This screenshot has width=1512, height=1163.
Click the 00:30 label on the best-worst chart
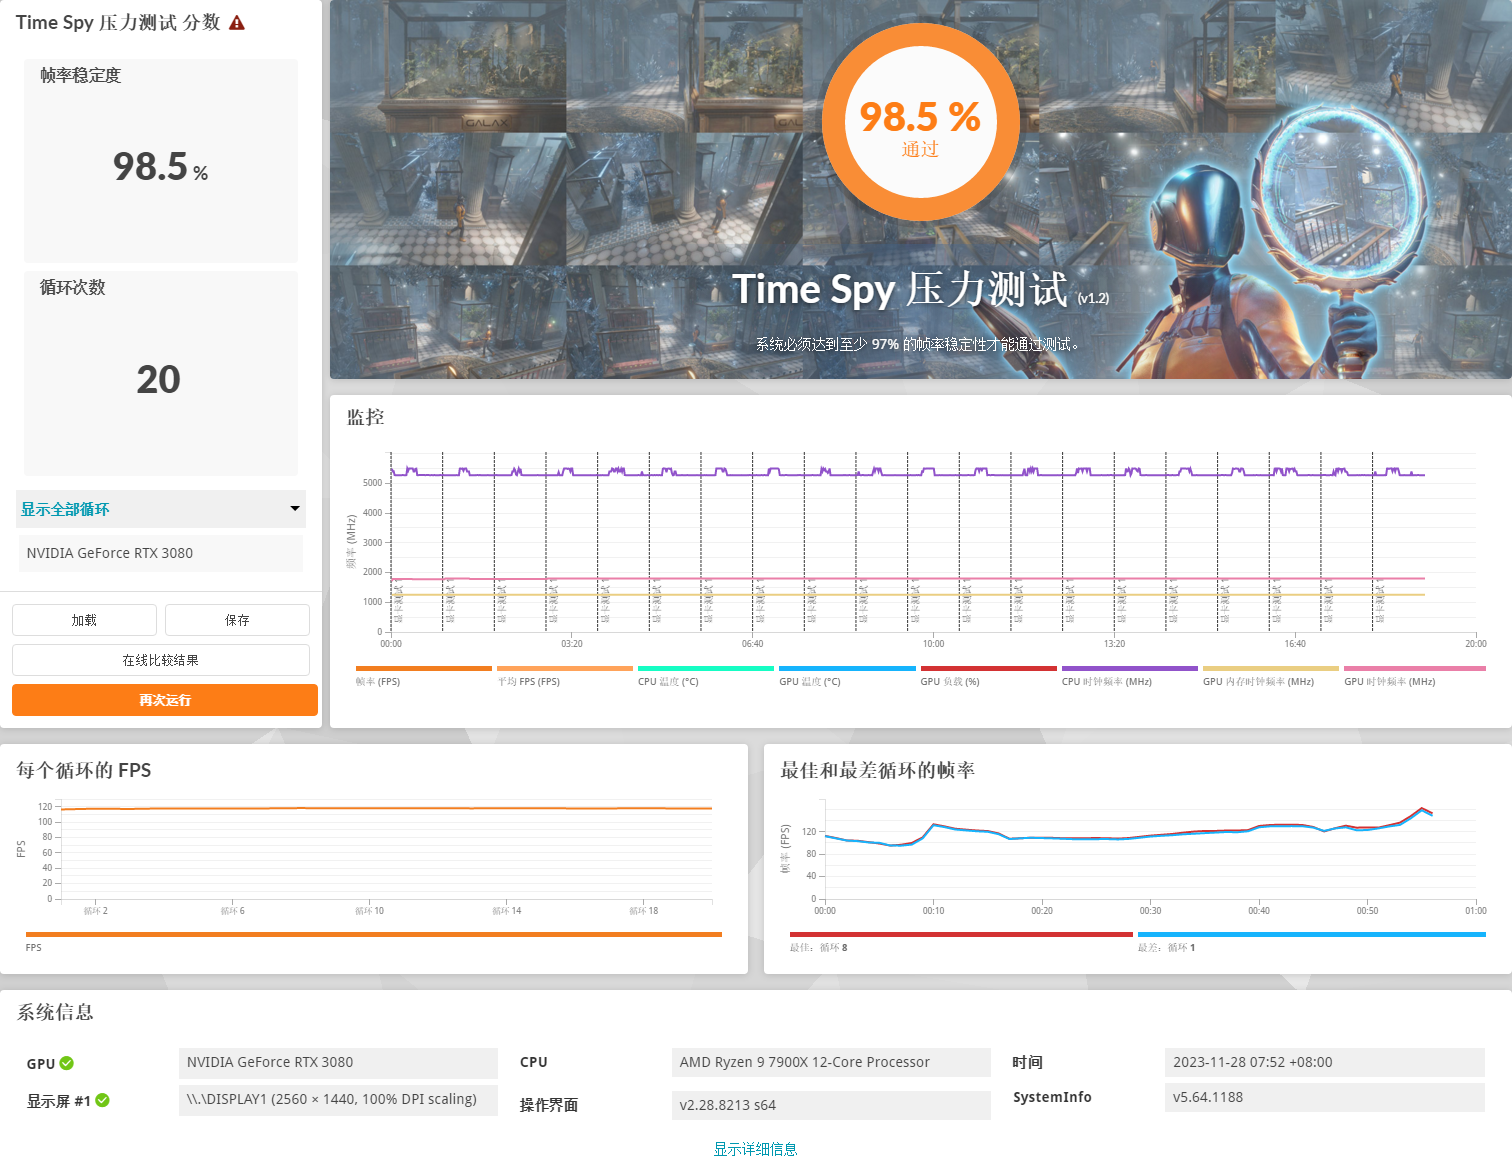pos(1150,911)
